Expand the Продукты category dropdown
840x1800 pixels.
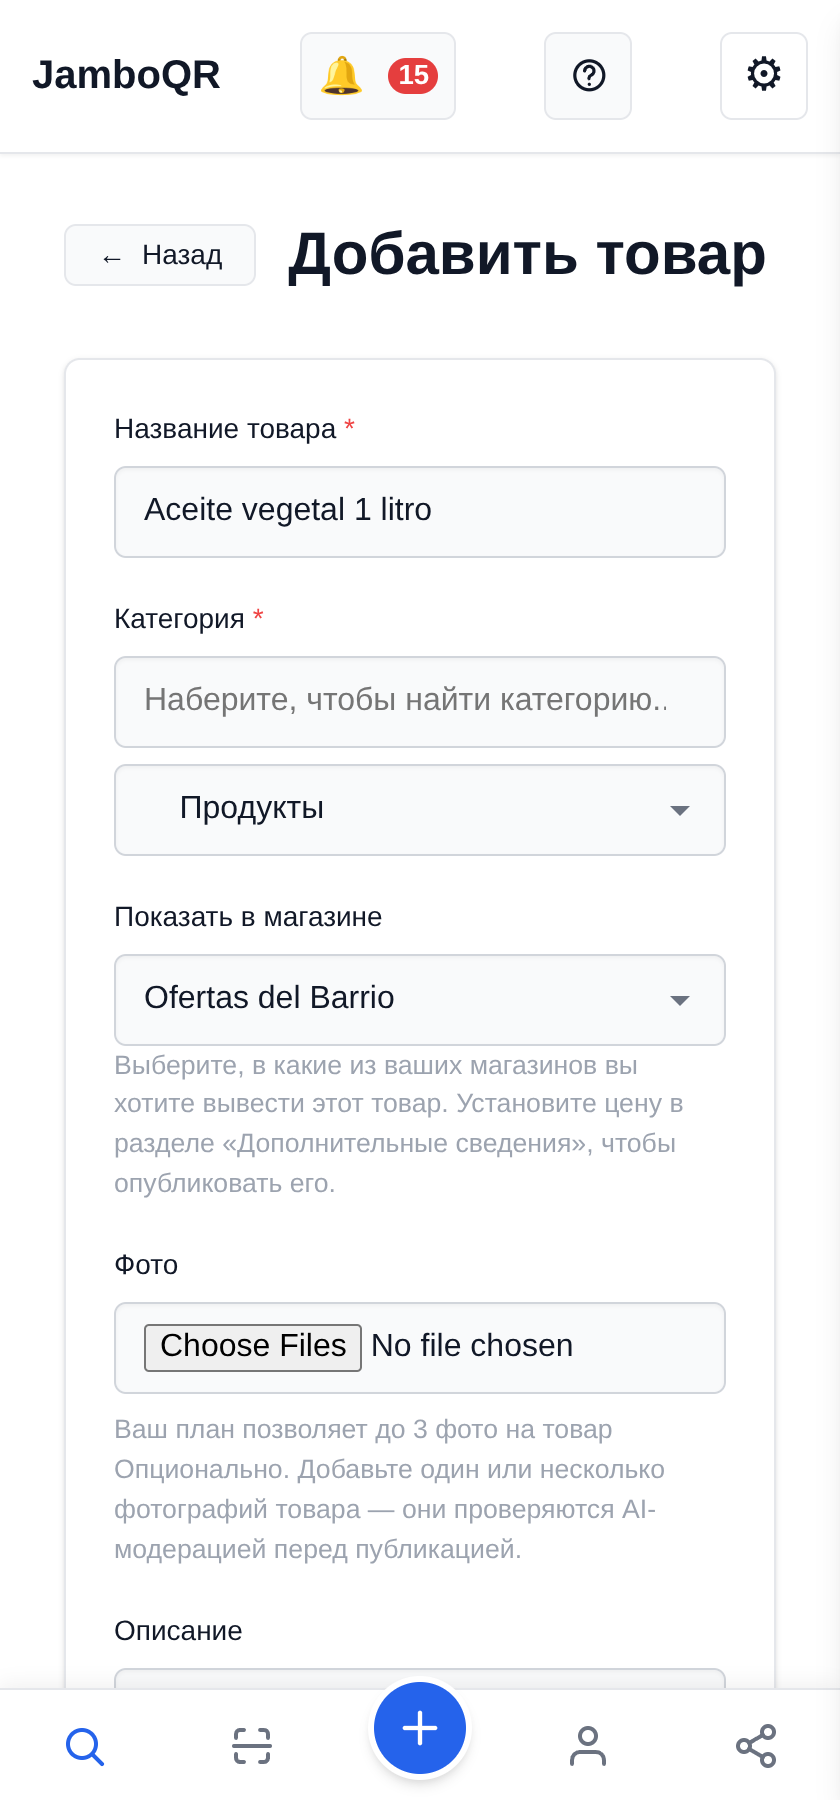420,810
